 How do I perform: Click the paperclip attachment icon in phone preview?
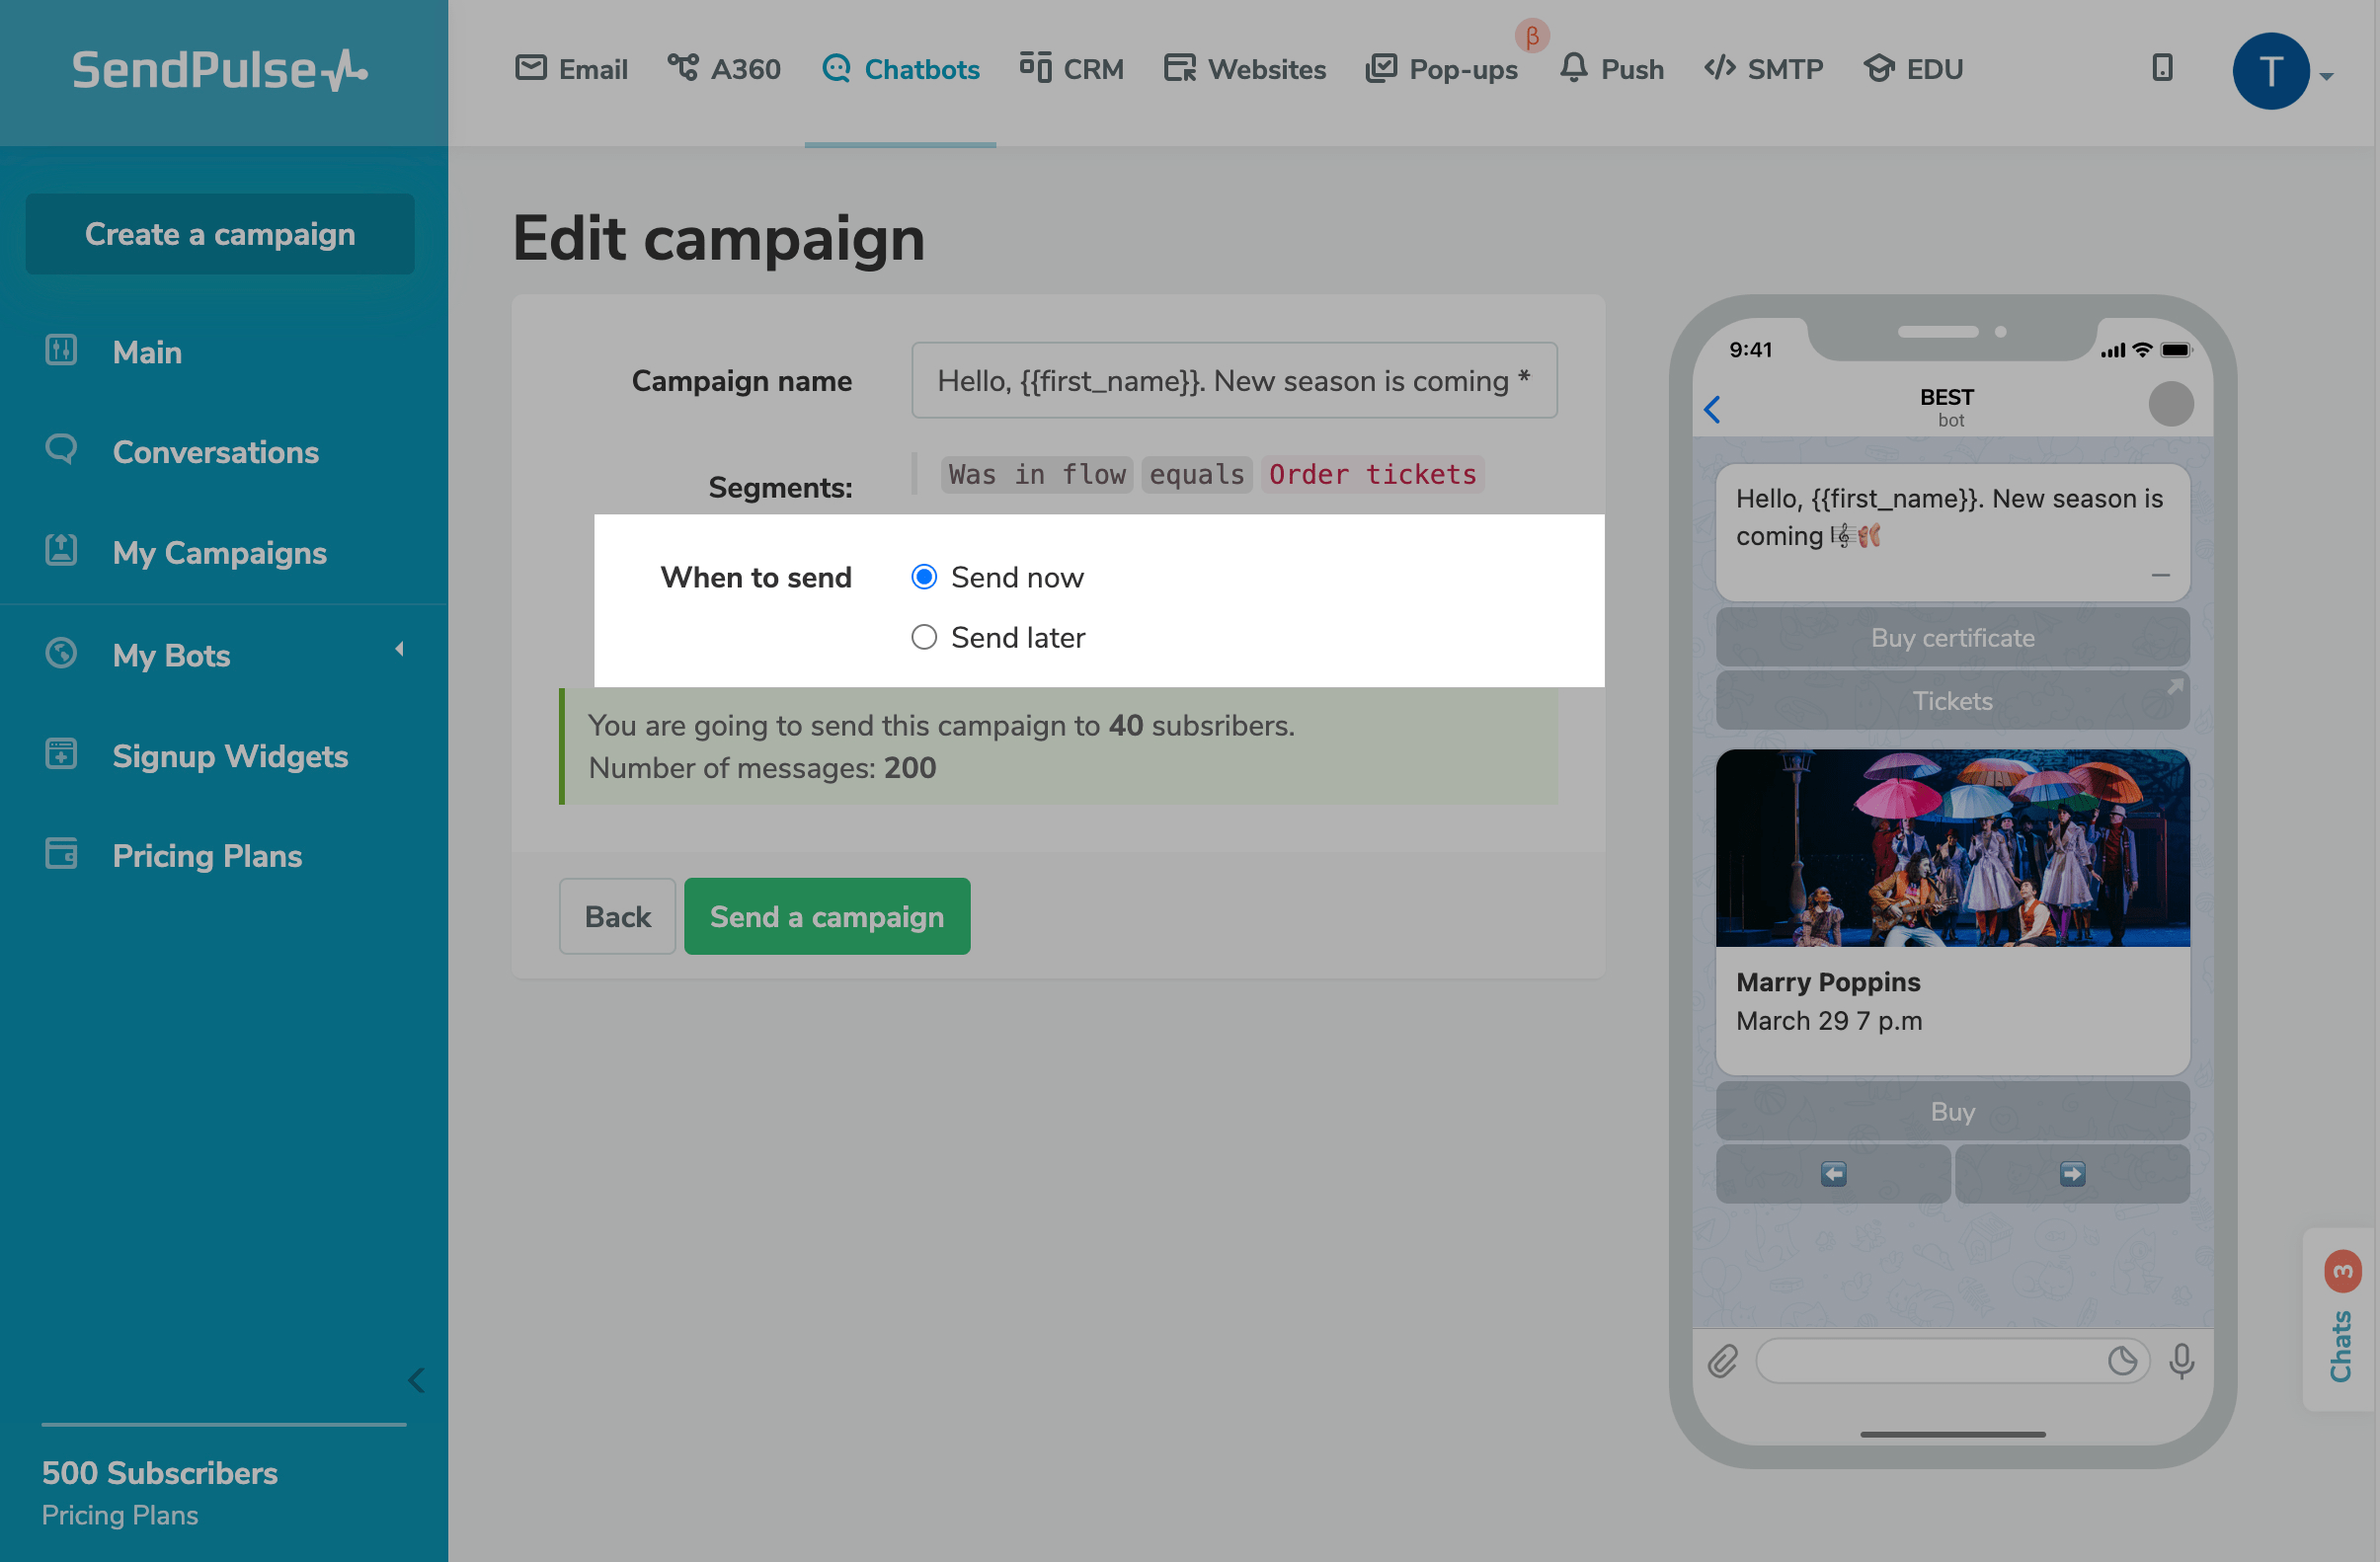[1722, 1361]
